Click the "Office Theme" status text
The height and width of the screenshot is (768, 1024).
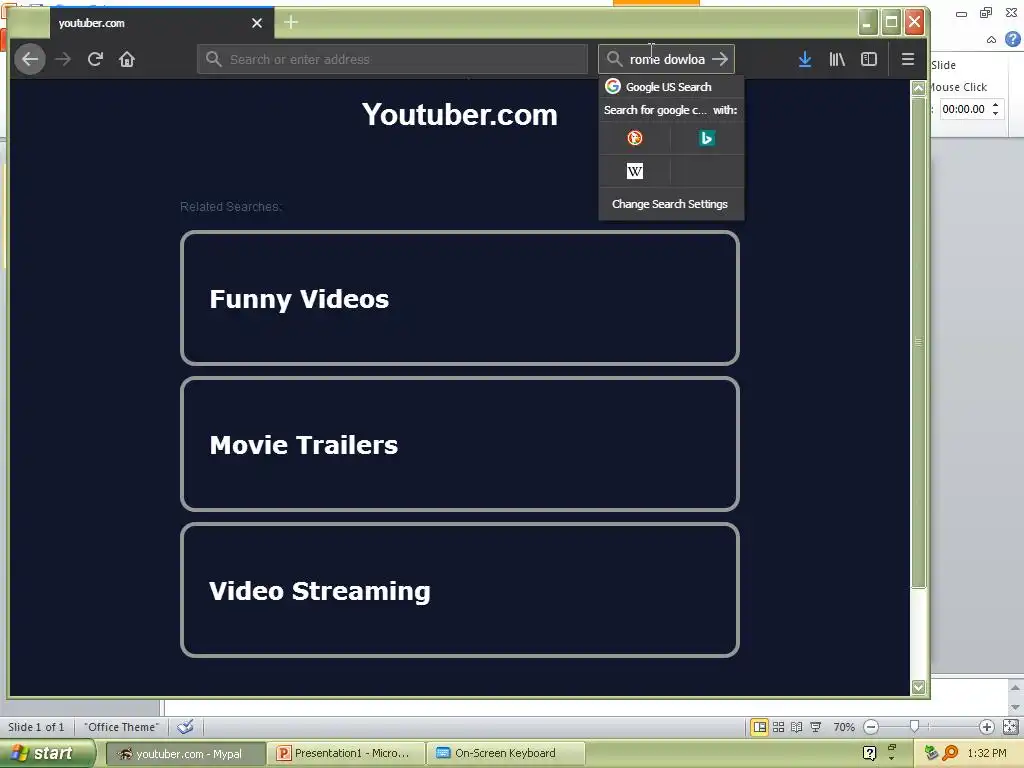[x=121, y=727]
